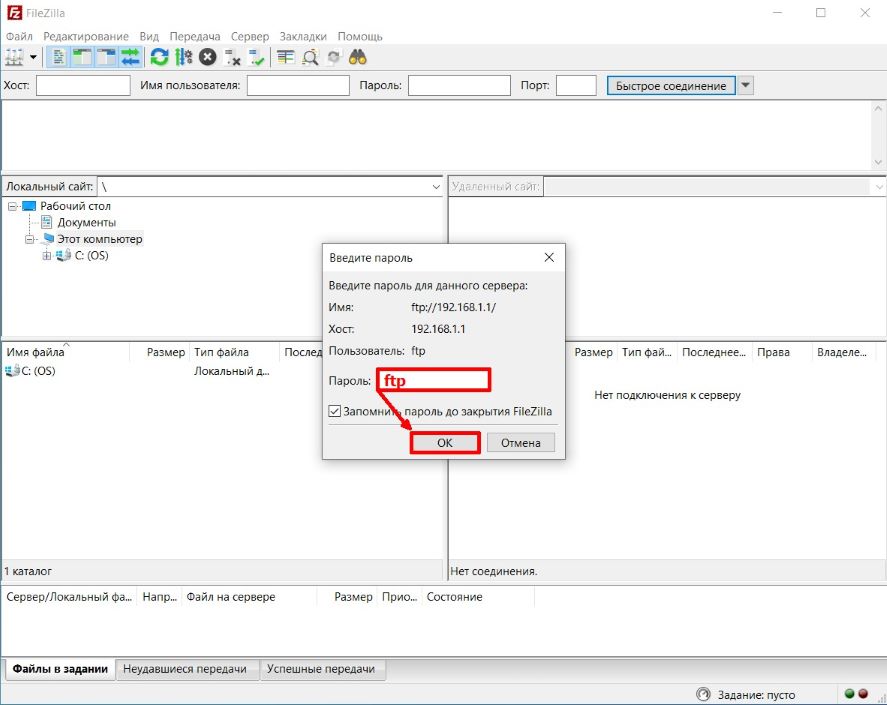Open the process queue toggle icon
887x705 pixels.
point(183,58)
